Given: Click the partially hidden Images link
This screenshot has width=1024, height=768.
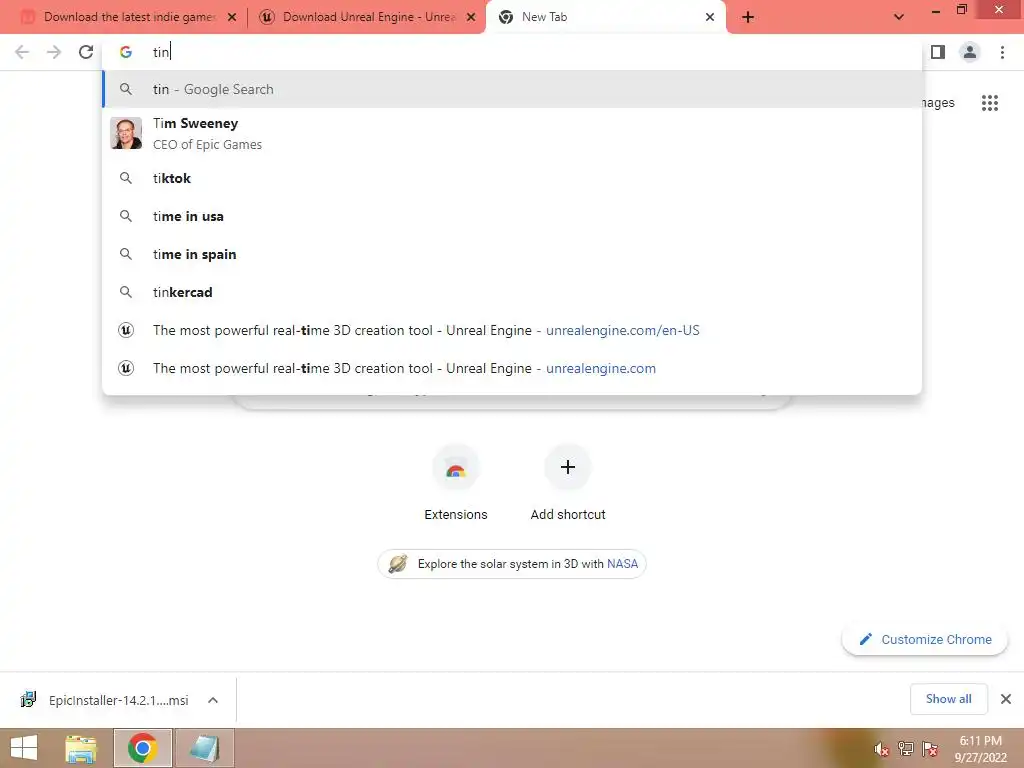Looking at the screenshot, I should (x=939, y=103).
